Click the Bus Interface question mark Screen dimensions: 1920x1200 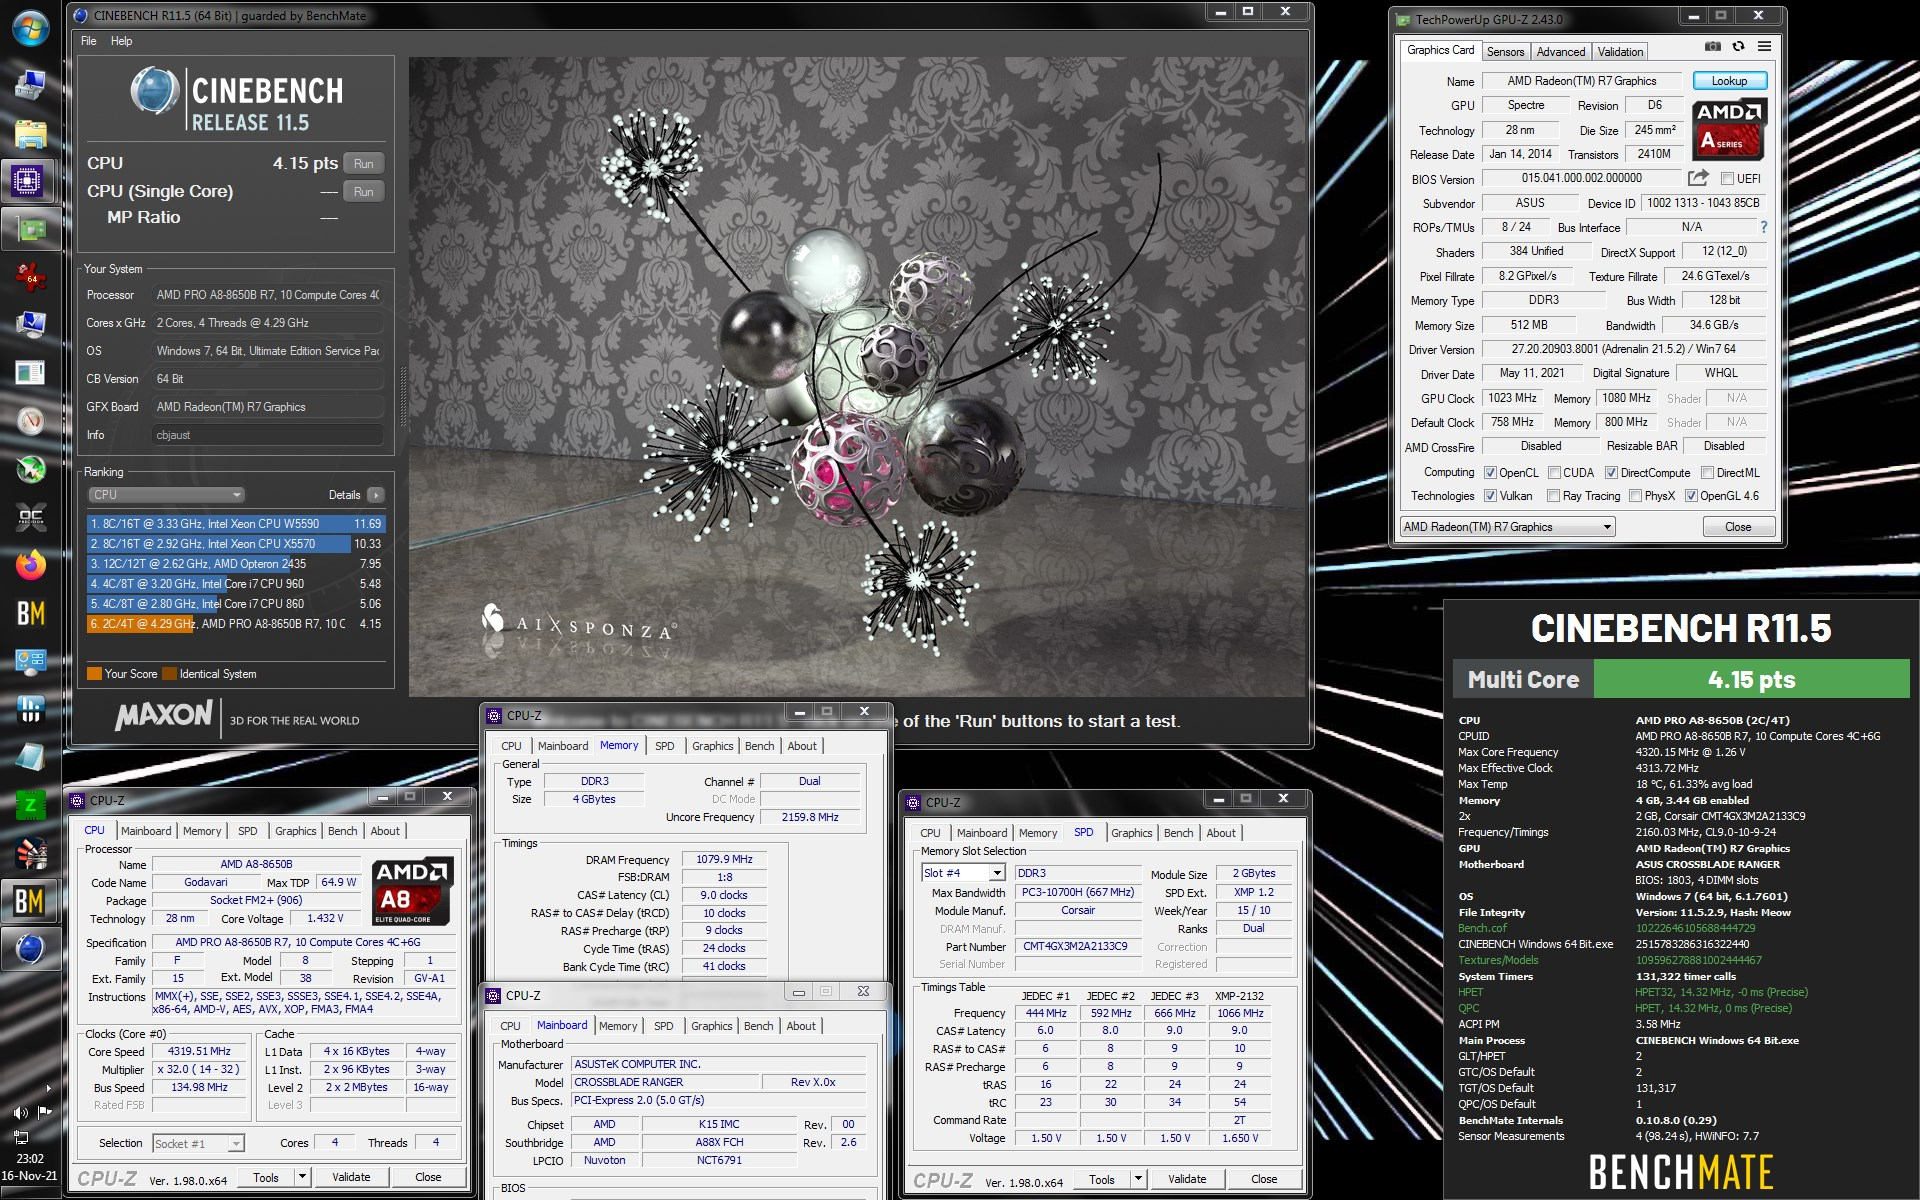point(1764,227)
